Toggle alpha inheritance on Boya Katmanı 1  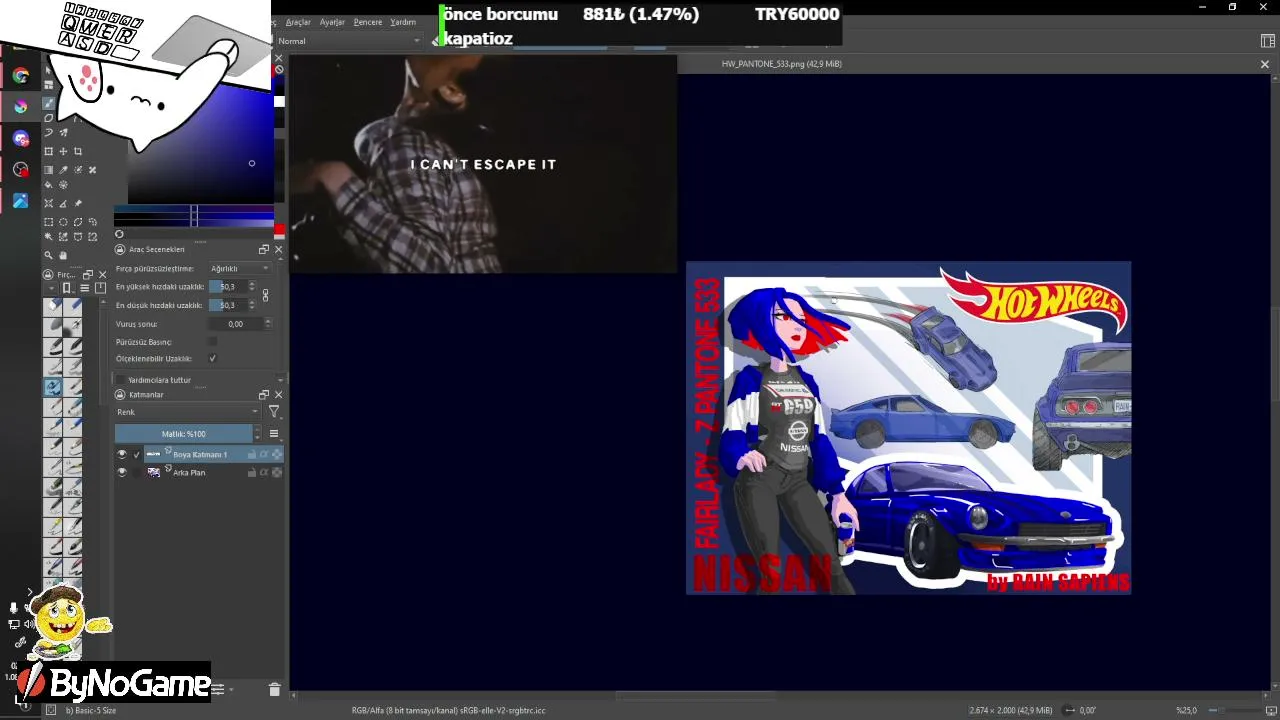point(264,454)
